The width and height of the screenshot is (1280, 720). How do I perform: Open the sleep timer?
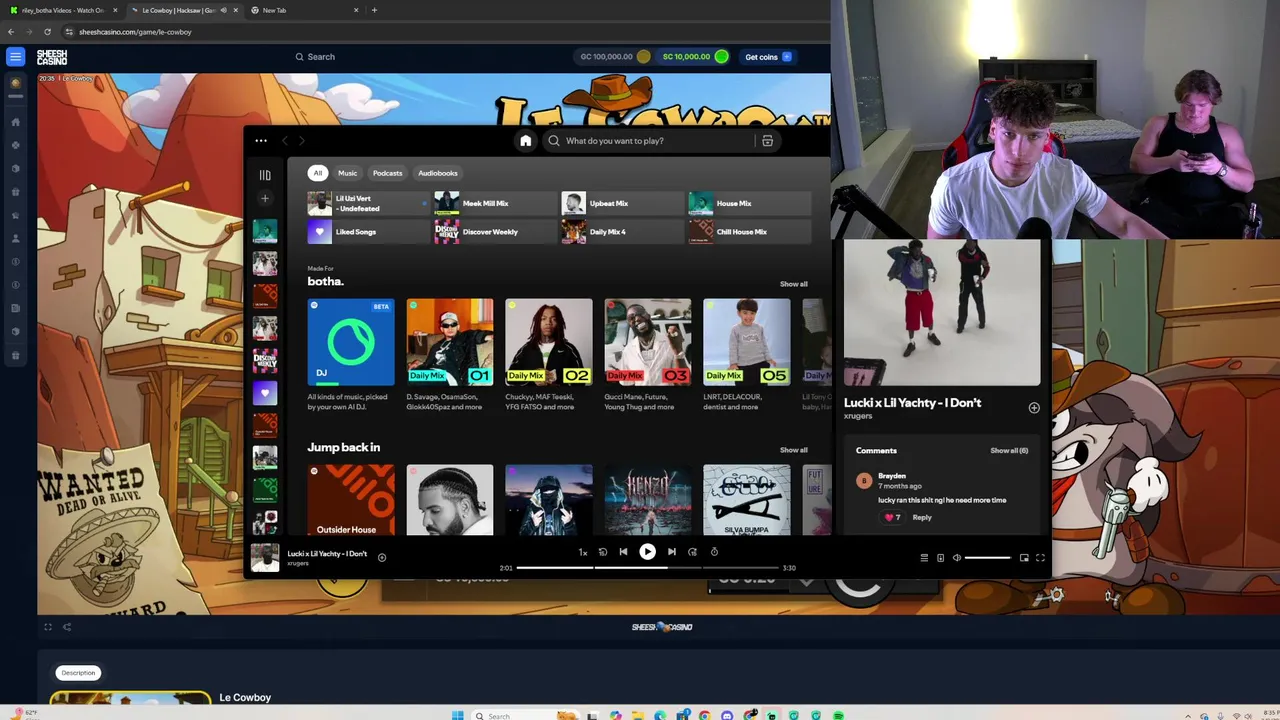coord(714,552)
